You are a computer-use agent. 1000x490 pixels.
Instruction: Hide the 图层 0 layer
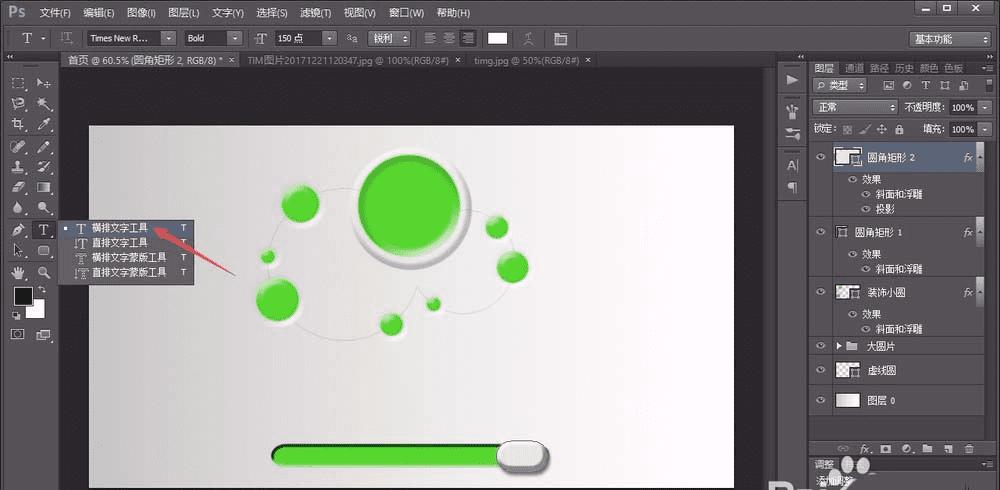click(821, 401)
